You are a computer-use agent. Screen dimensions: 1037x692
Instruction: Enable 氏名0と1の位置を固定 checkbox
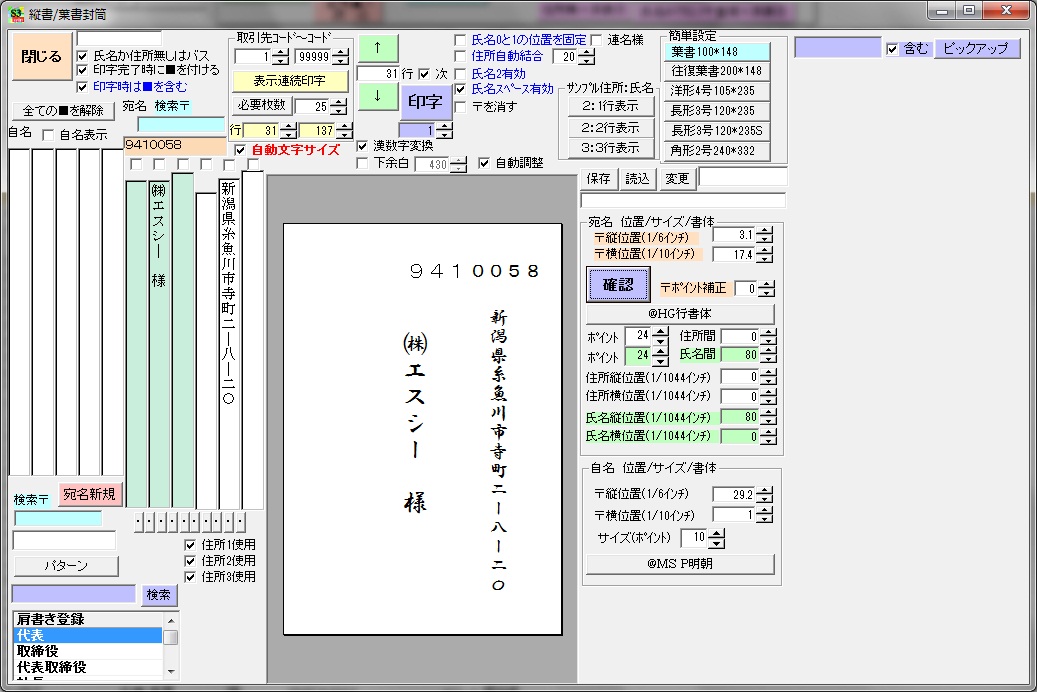[x=460, y=40]
